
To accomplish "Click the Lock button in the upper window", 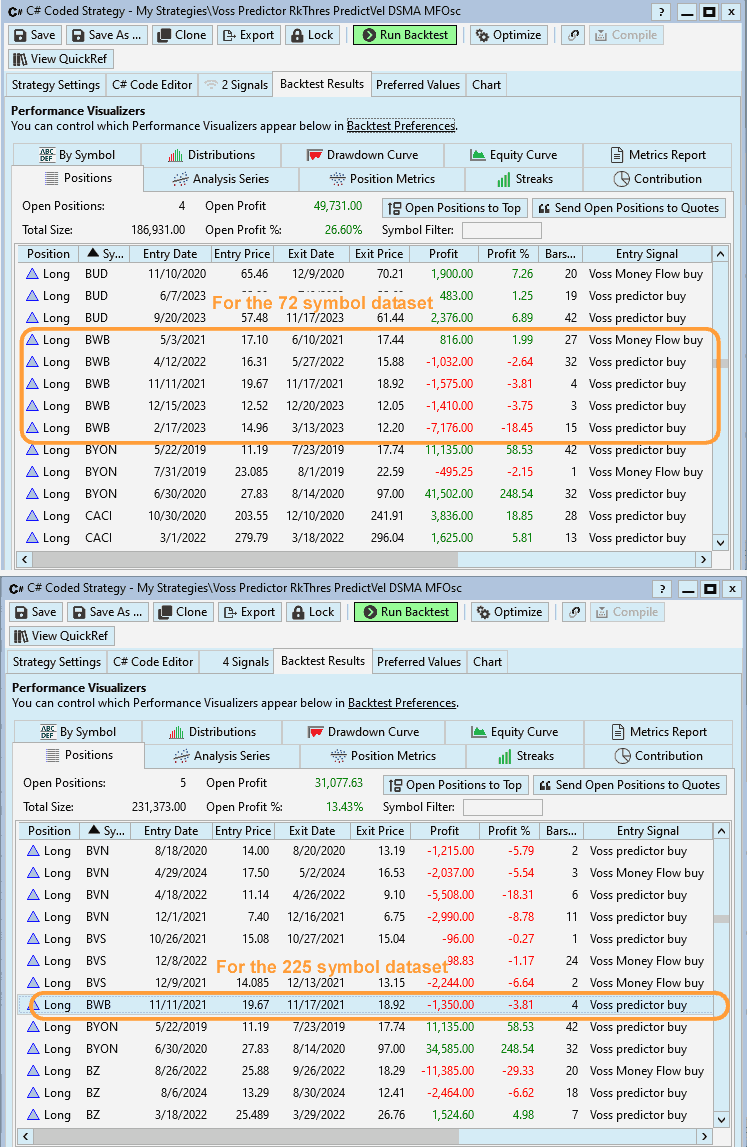I will [312, 35].
